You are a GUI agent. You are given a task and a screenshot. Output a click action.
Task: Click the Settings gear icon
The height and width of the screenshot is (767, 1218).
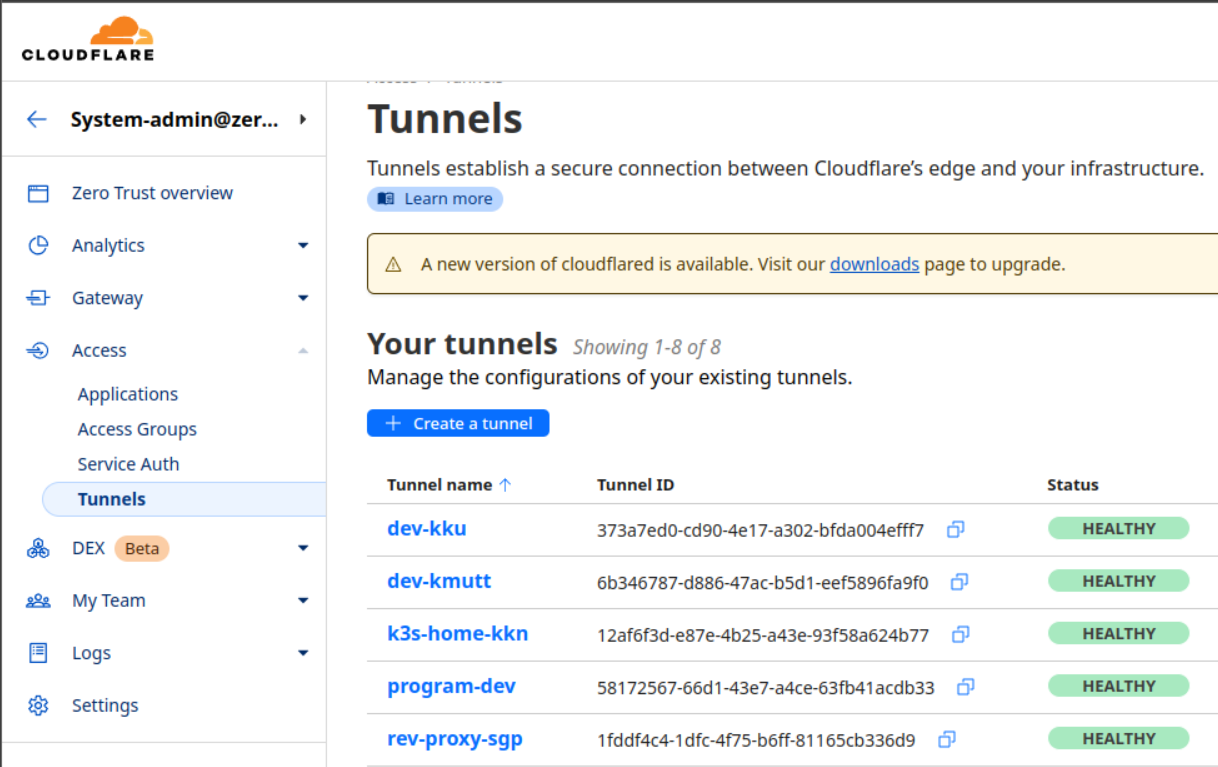pyautogui.click(x=38, y=706)
